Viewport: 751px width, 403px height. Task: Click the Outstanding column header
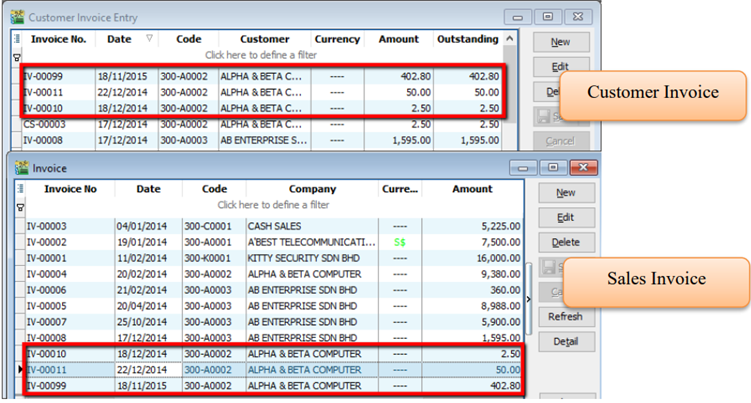pyautogui.click(x=467, y=39)
